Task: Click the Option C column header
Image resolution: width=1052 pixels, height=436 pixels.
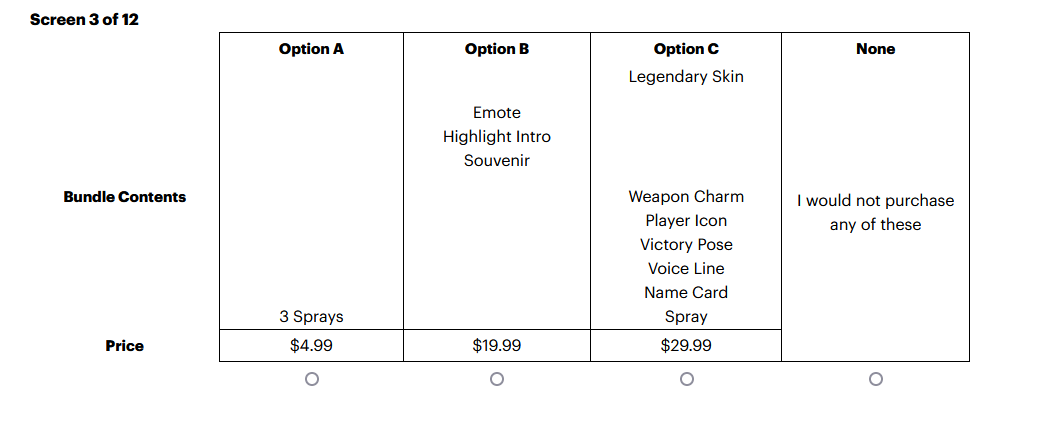Action: click(x=686, y=49)
